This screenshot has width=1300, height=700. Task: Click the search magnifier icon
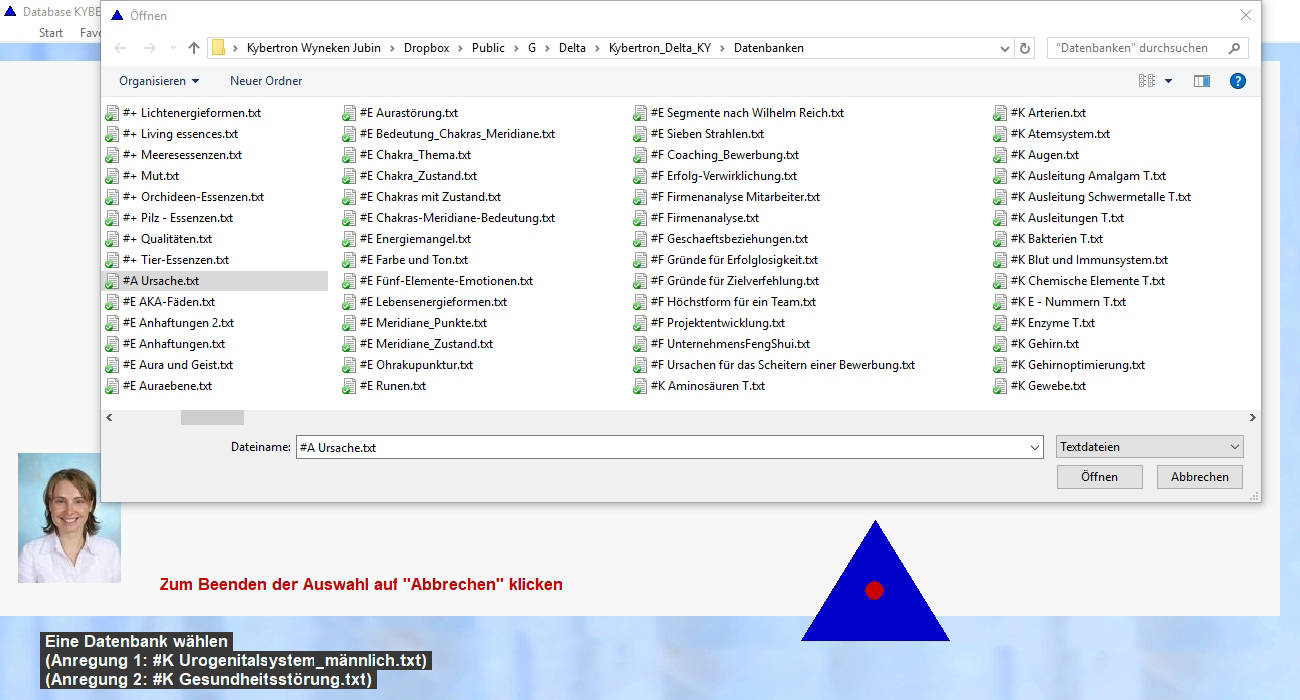[x=1235, y=48]
